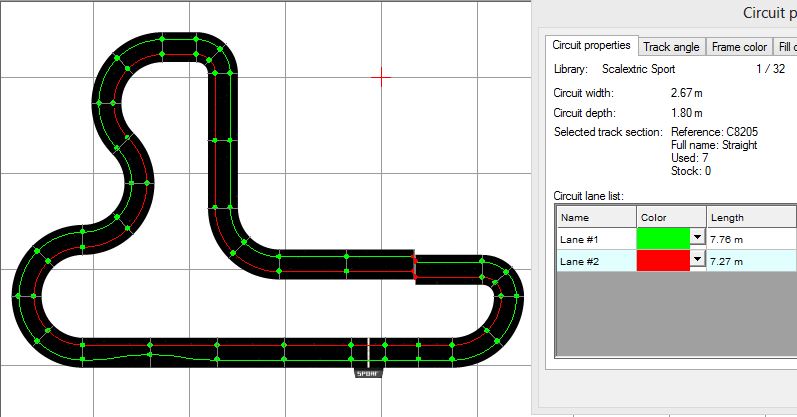This screenshot has height=417, width=797.
Task: Click the Name column header
Action: point(595,217)
